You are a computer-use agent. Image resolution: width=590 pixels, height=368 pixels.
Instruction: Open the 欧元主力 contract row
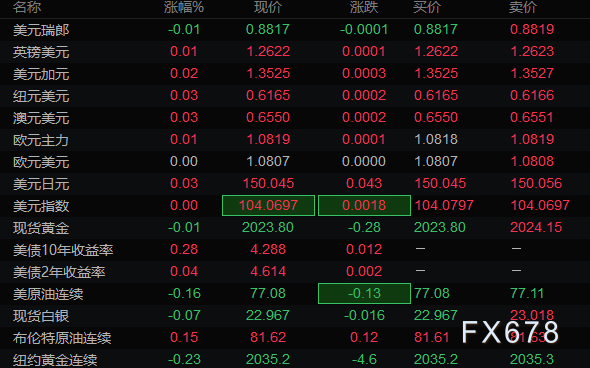click(x=295, y=140)
